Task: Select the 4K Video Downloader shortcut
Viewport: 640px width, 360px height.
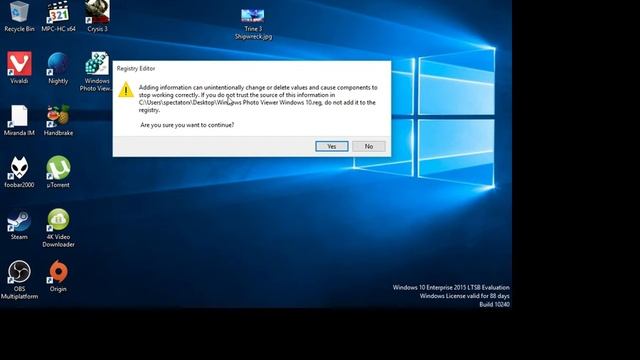Action: click(x=58, y=228)
